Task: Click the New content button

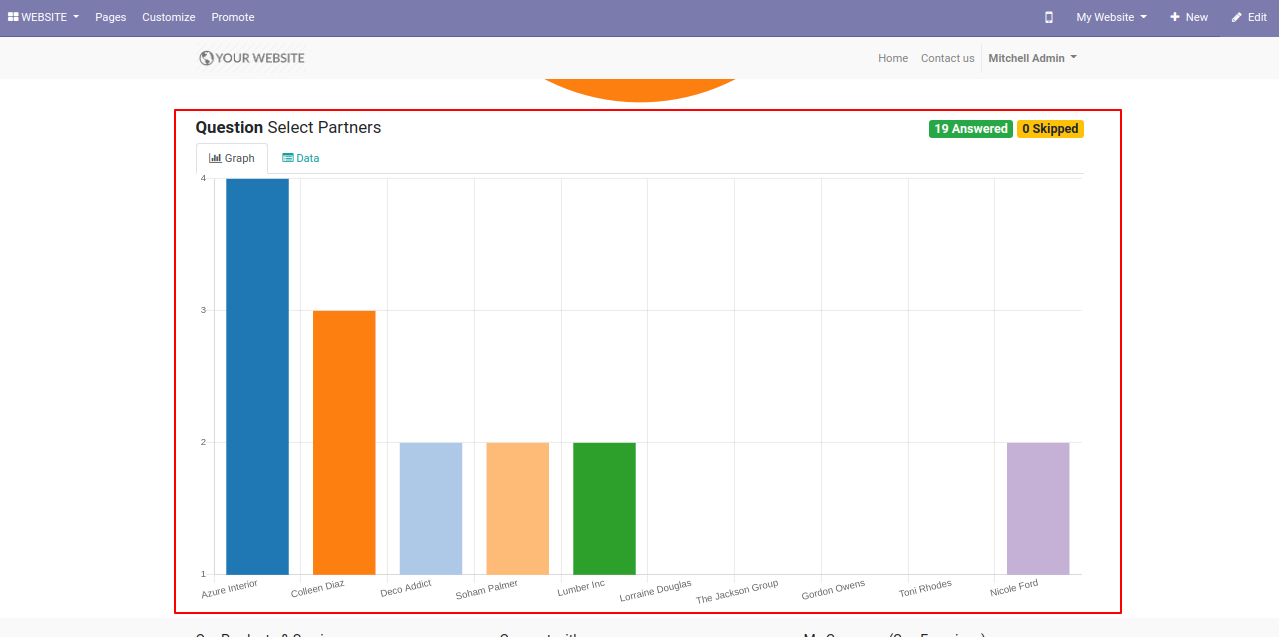Action: [1189, 17]
